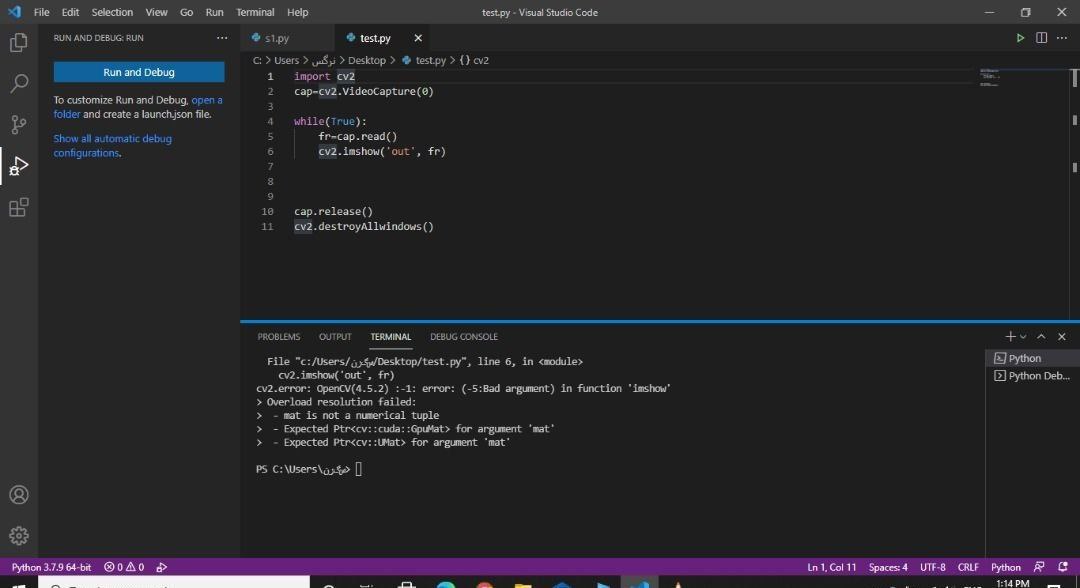Switch to the PROBLEMS panel tab
1080x588 pixels.
click(x=279, y=337)
